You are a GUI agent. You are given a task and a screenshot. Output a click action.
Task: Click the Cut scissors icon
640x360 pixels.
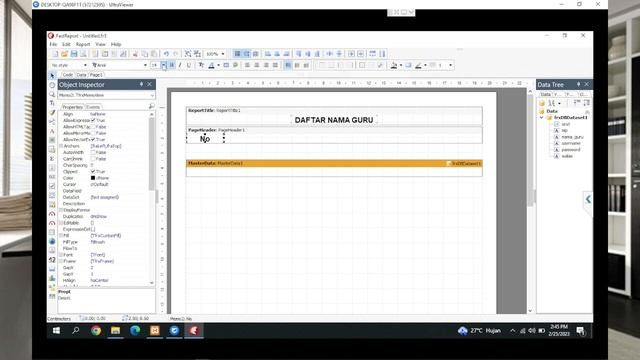tap(135, 54)
